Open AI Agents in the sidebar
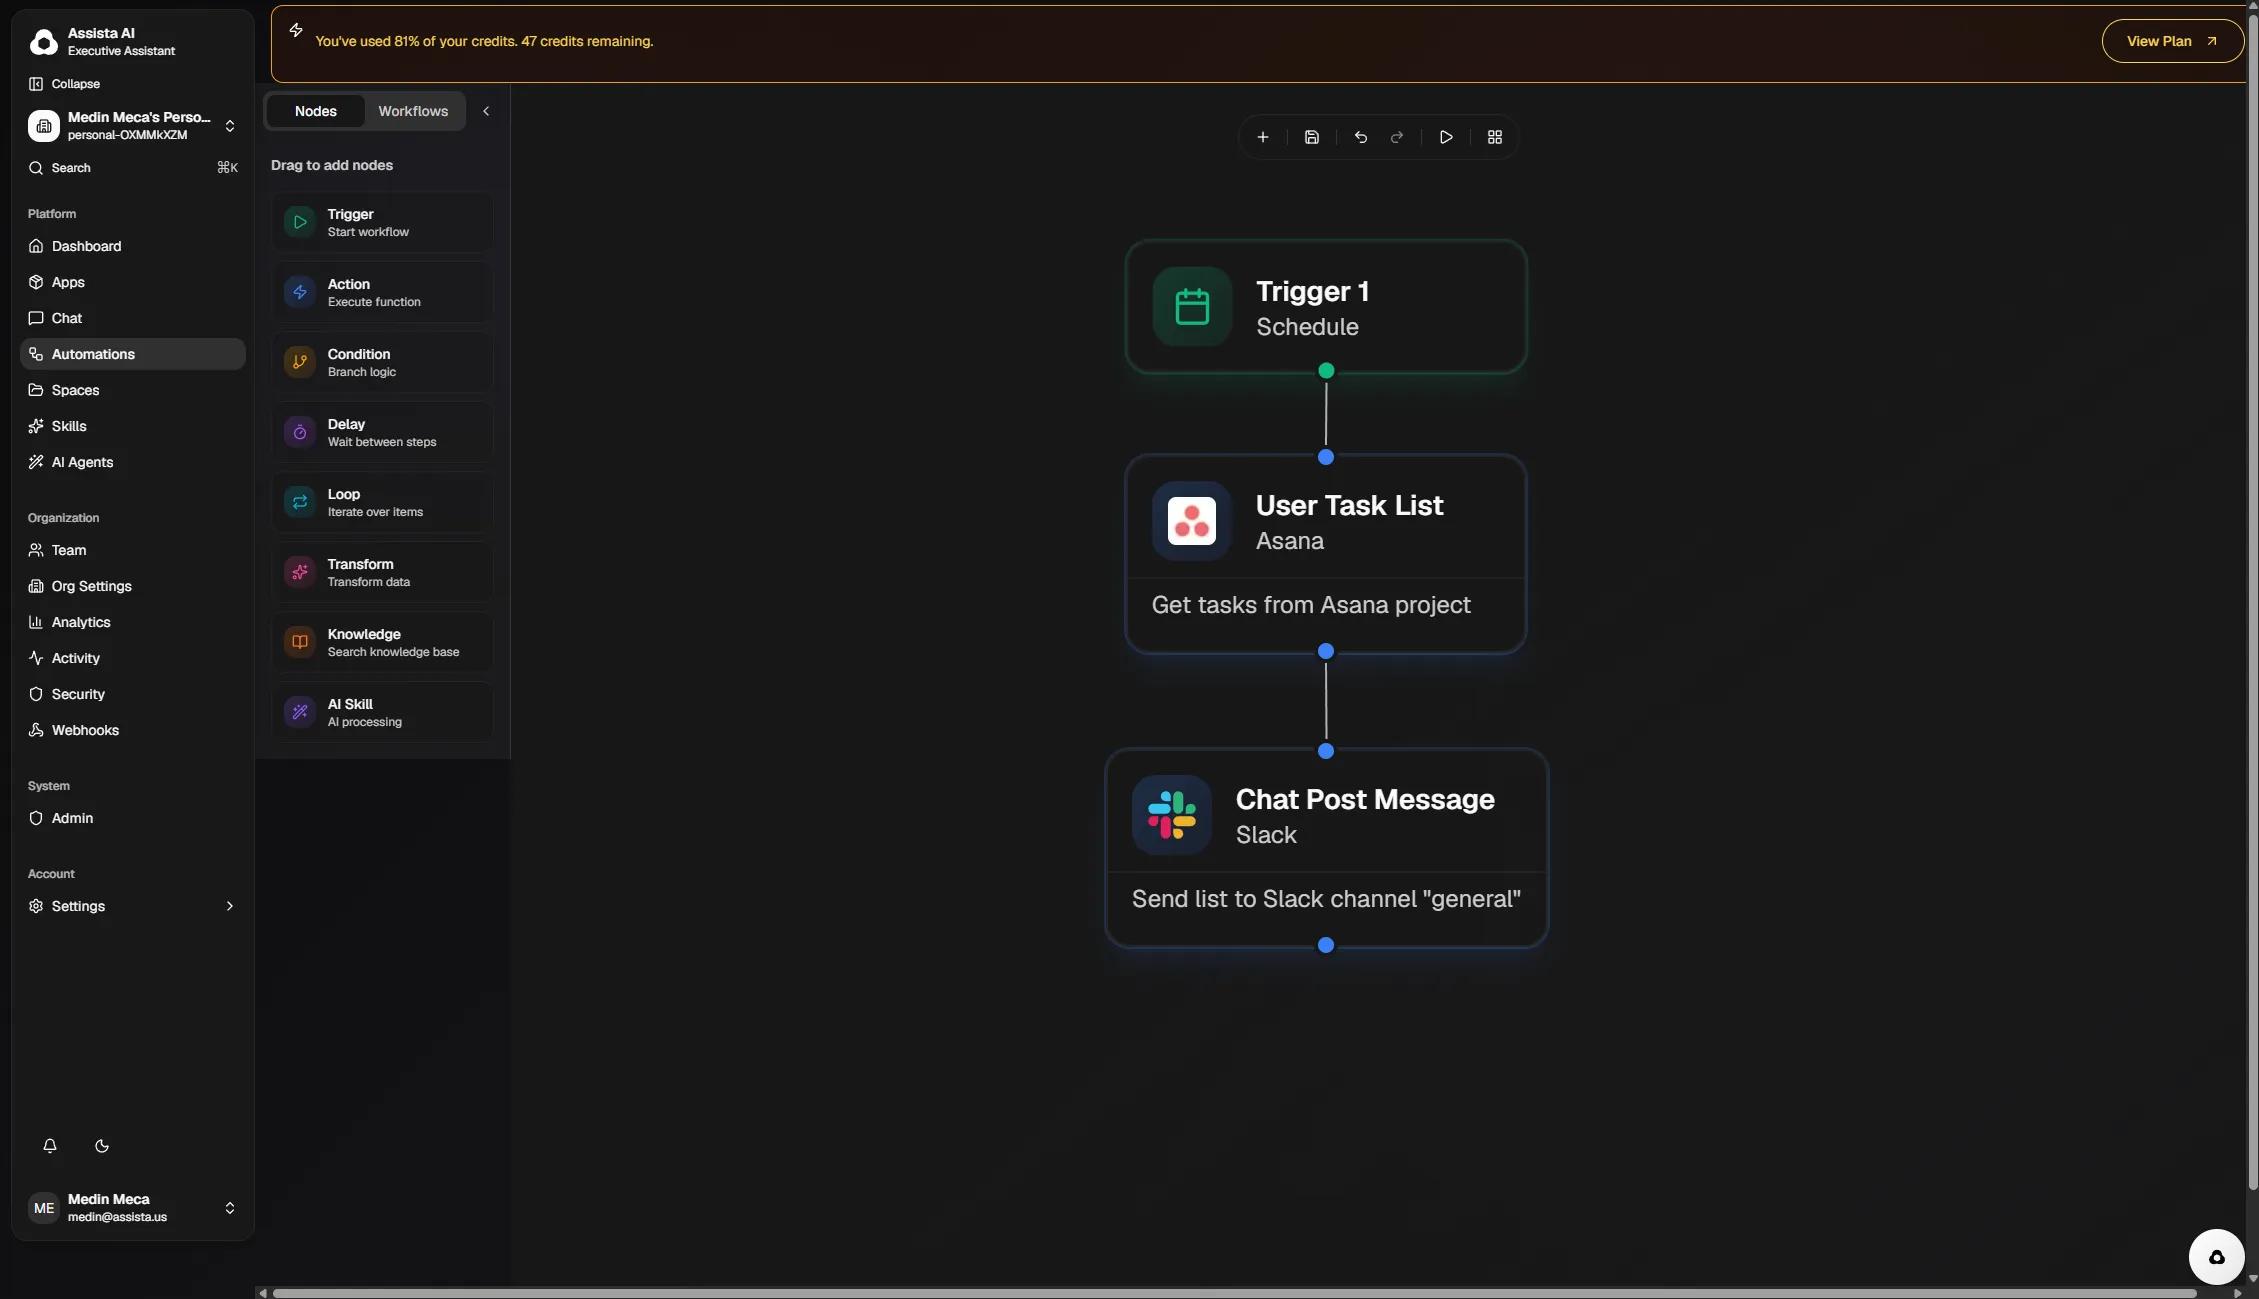The image size is (2259, 1299). [x=82, y=462]
